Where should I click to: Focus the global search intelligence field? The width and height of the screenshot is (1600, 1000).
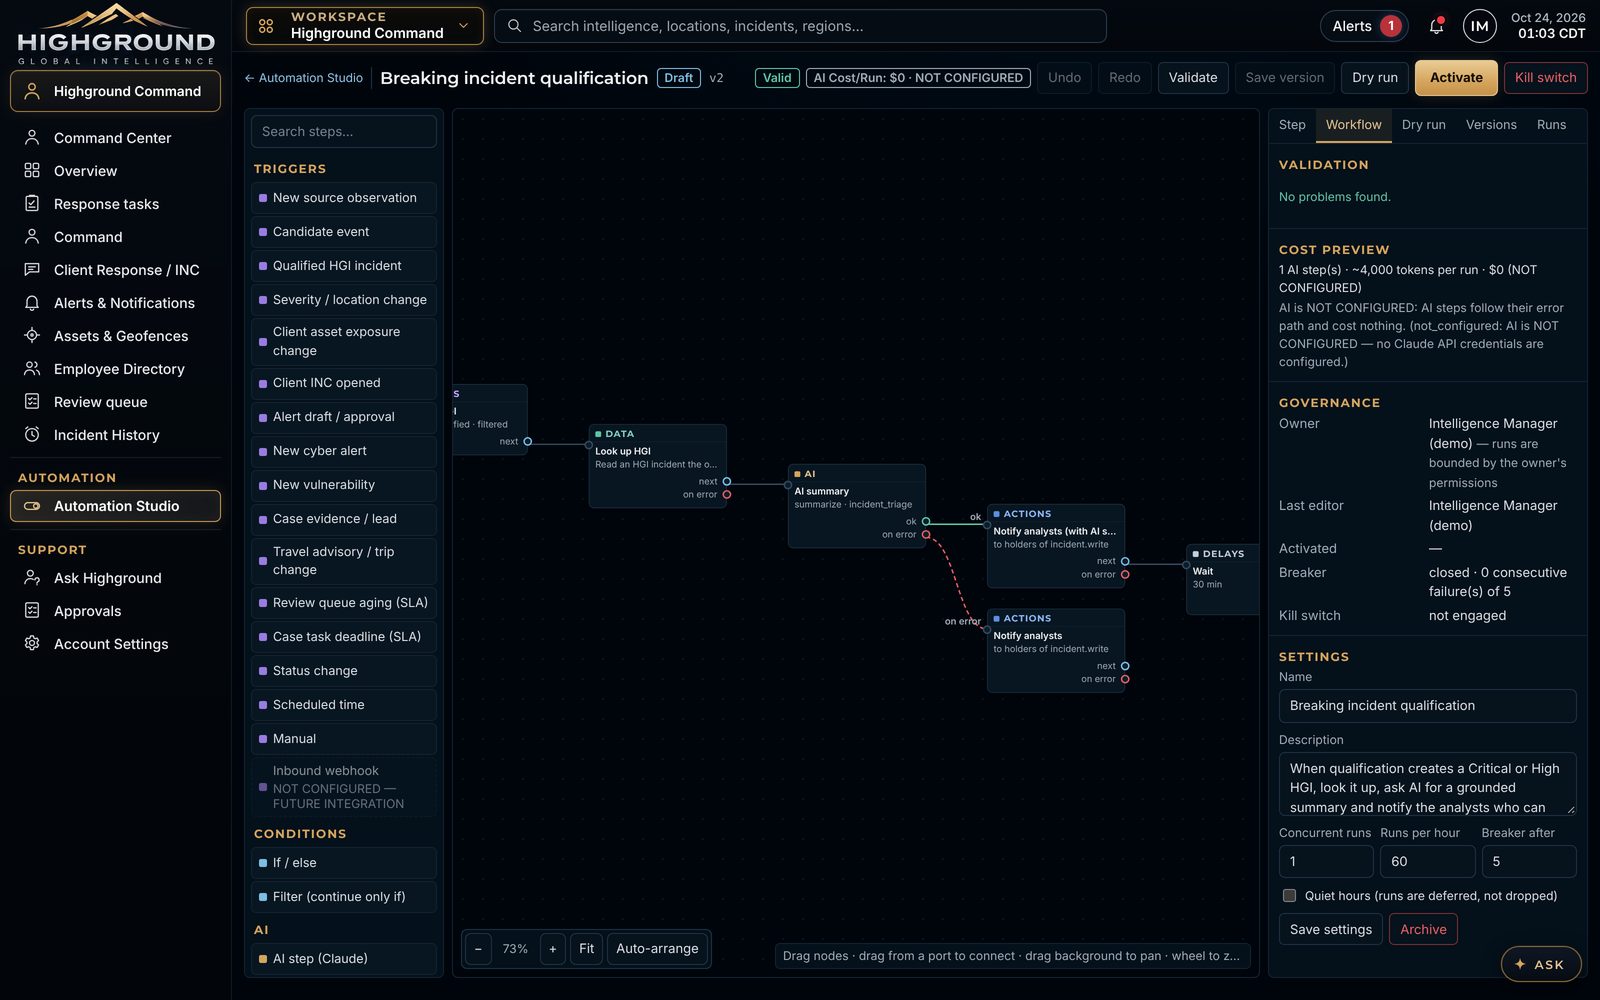pos(800,26)
